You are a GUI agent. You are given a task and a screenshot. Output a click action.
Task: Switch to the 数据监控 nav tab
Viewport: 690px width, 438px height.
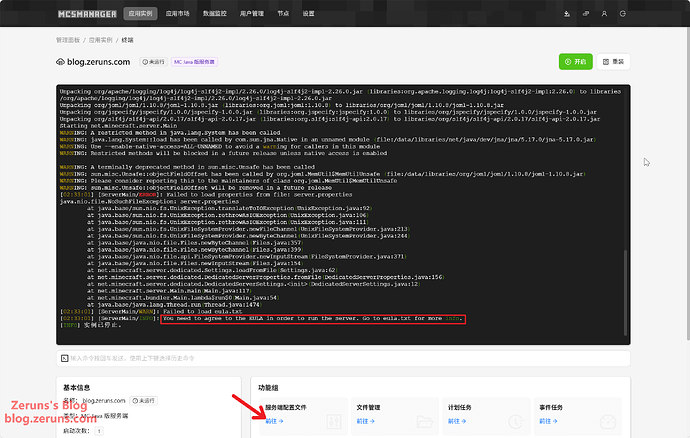click(215, 14)
